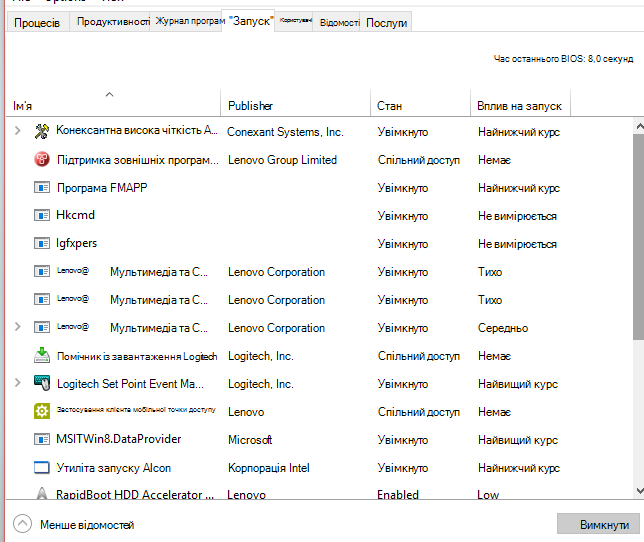Click the Програма FMAPP row icon
Viewport: 644px width, 542px height.
41,188
